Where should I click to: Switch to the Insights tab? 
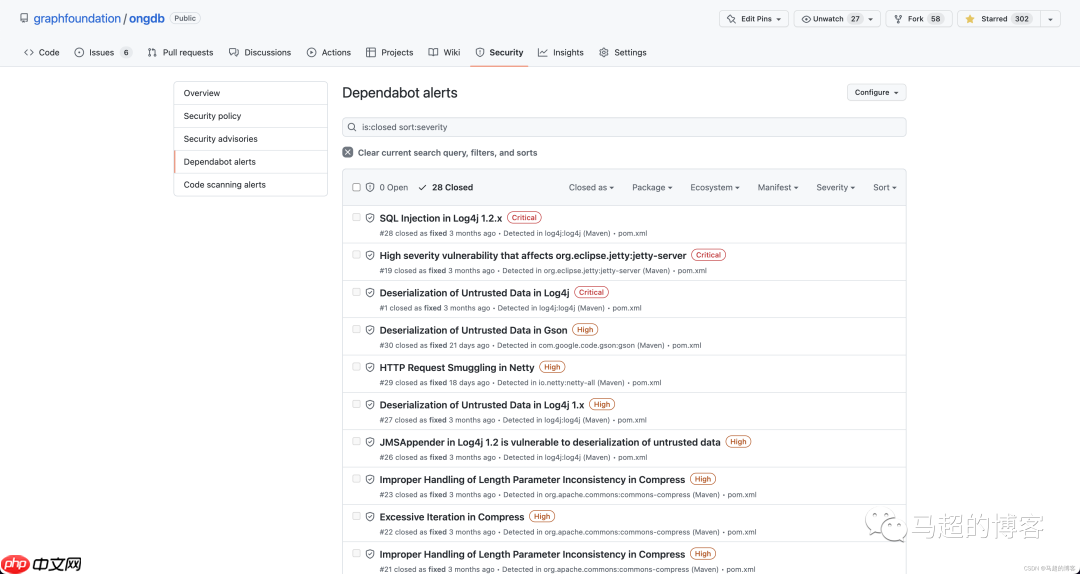(561, 52)
